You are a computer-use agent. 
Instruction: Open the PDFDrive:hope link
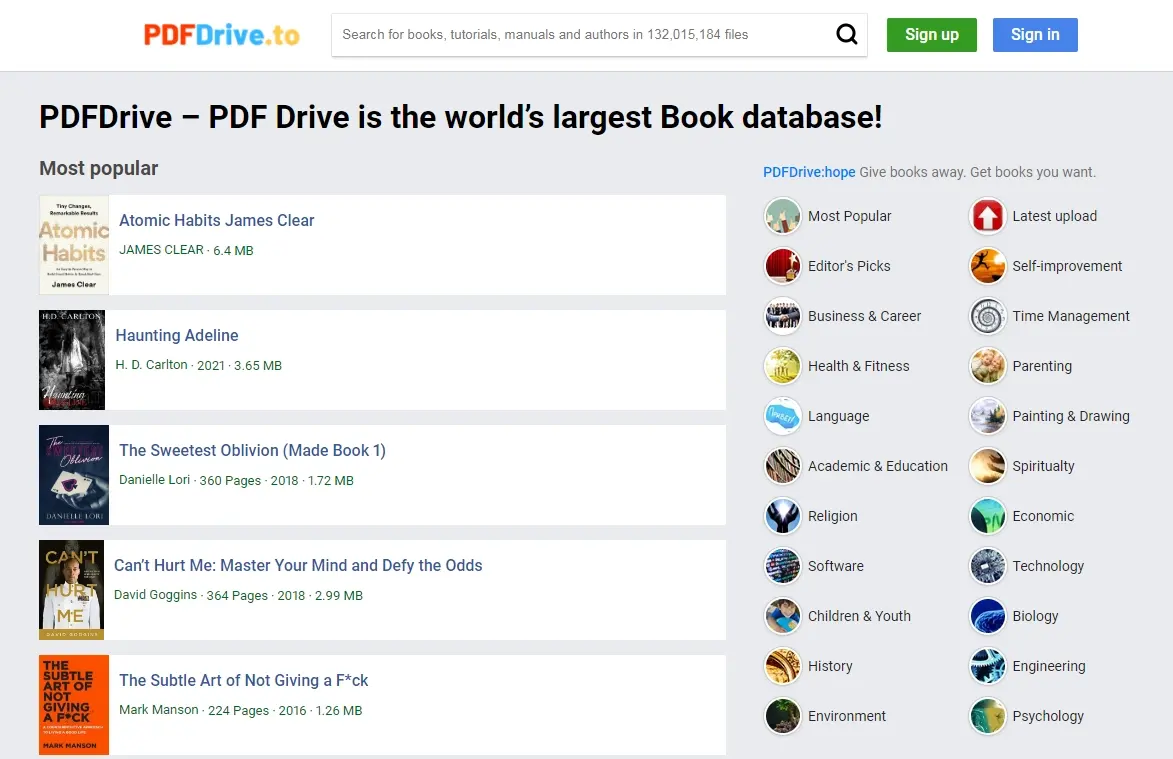[808, 171]
